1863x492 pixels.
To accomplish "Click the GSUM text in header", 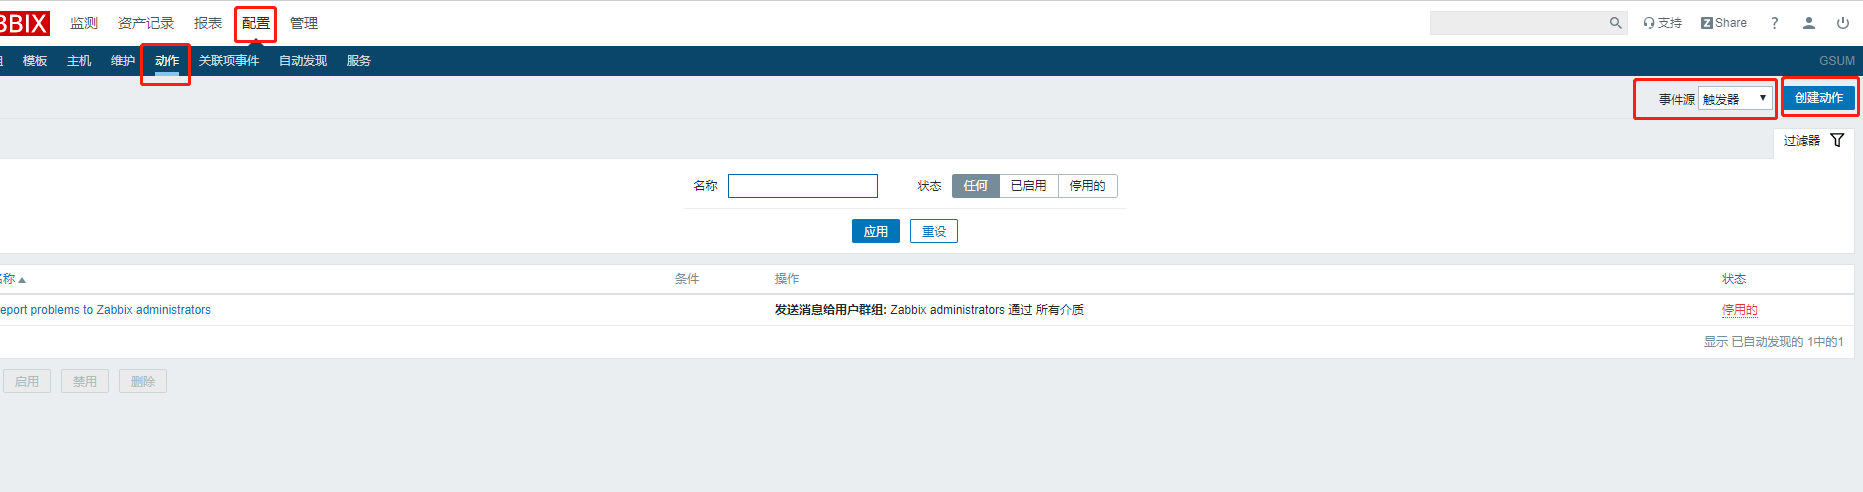I will [1837, 61].
